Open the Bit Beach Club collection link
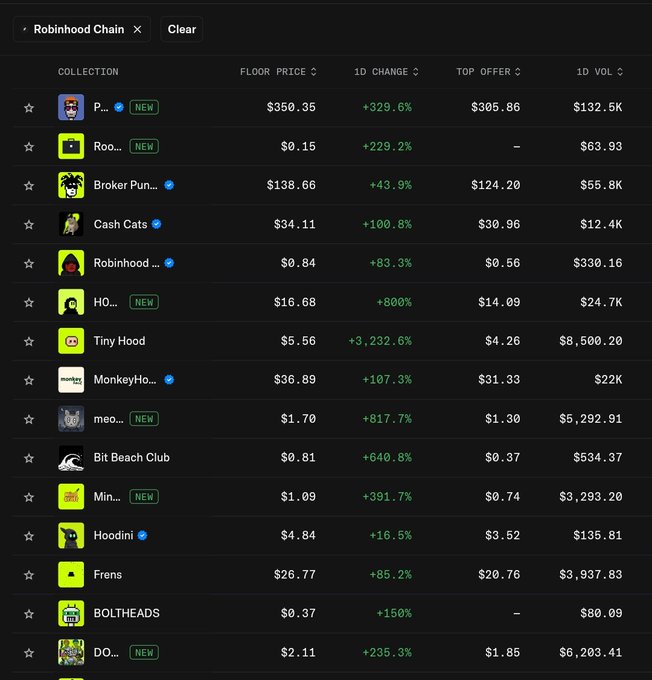This screenshot has height=680, width=652. click(131, 458)
